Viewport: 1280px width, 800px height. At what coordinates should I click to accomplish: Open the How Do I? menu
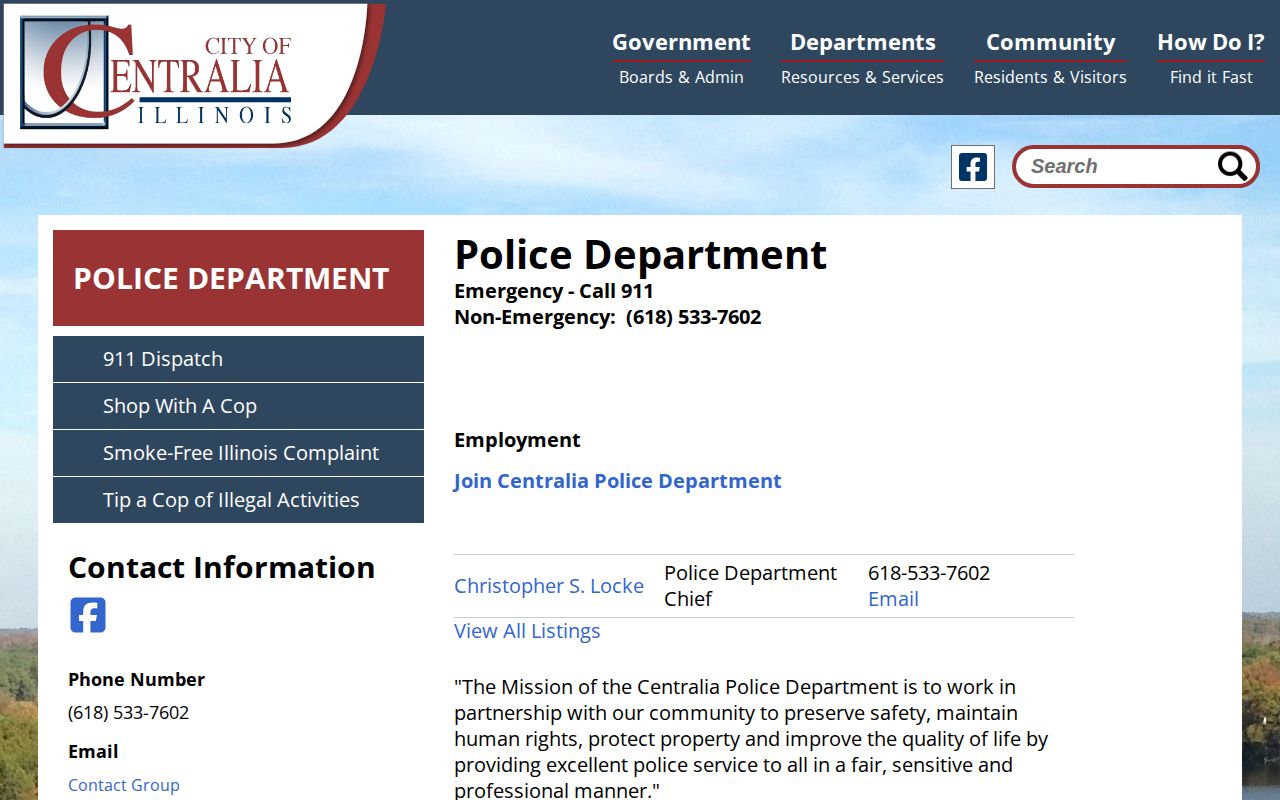(1211, 58)
